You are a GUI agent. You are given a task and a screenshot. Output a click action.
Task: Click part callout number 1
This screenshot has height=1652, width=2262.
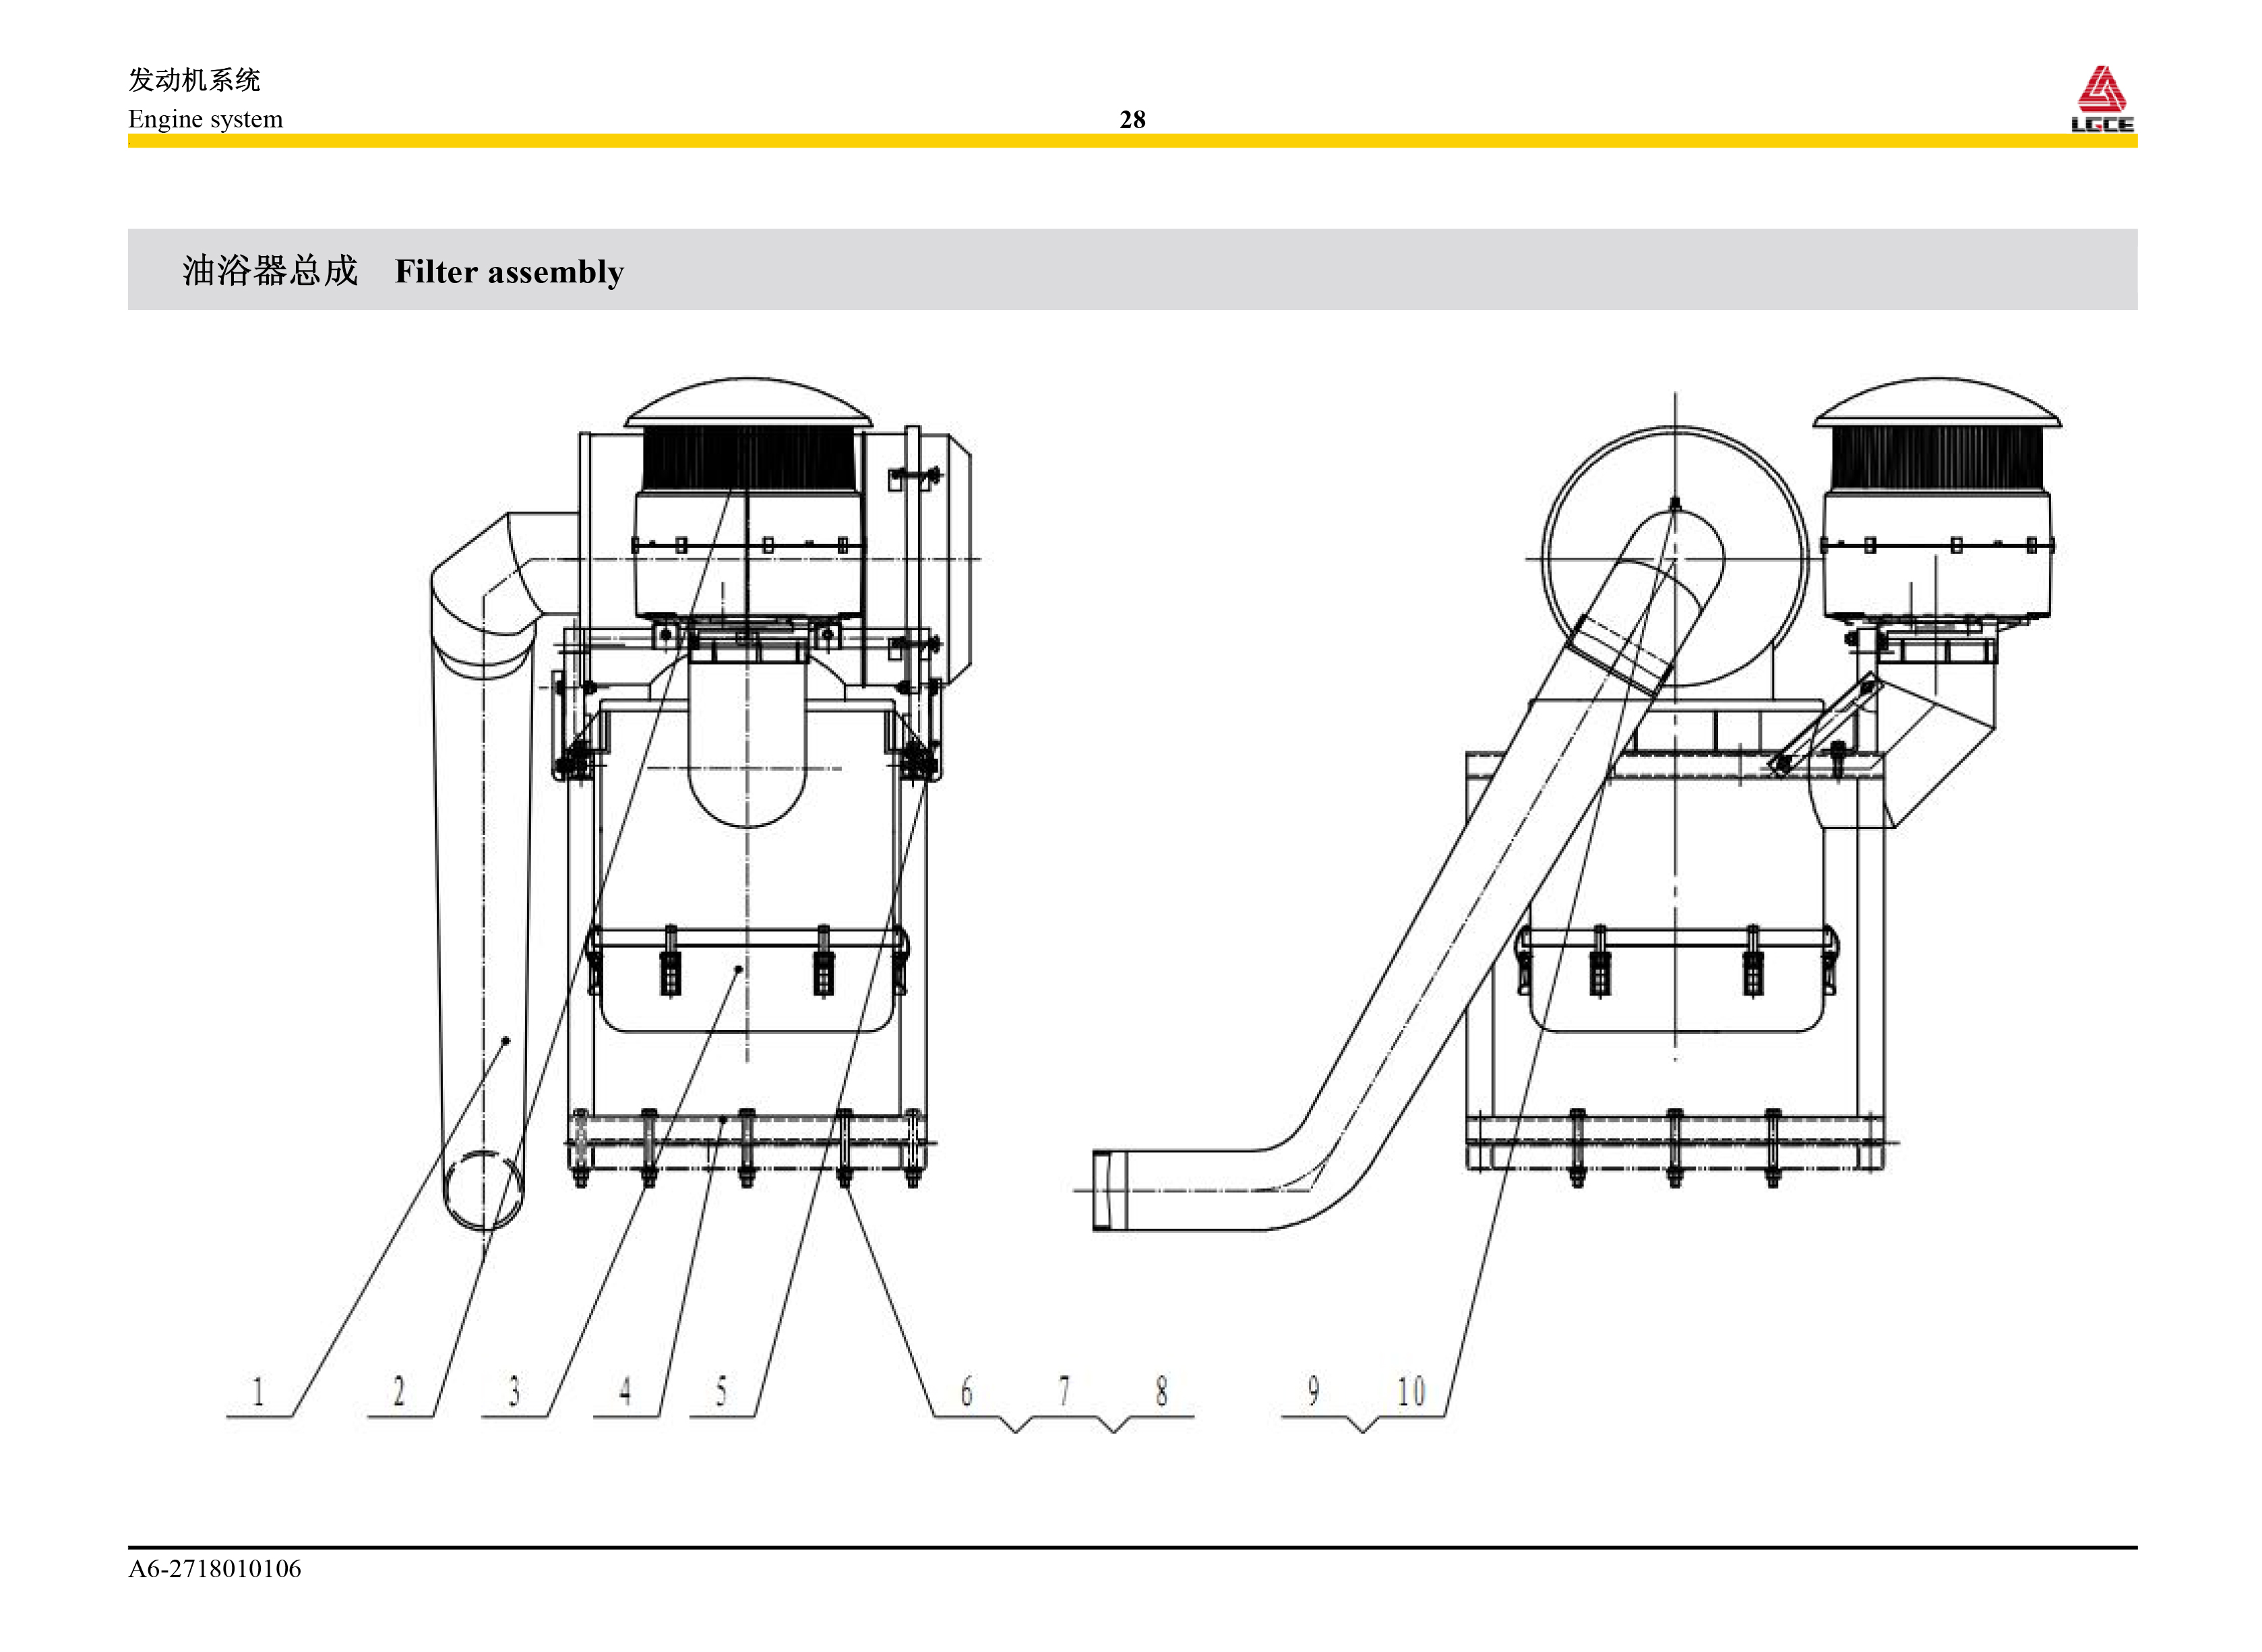click(258, 1392)
